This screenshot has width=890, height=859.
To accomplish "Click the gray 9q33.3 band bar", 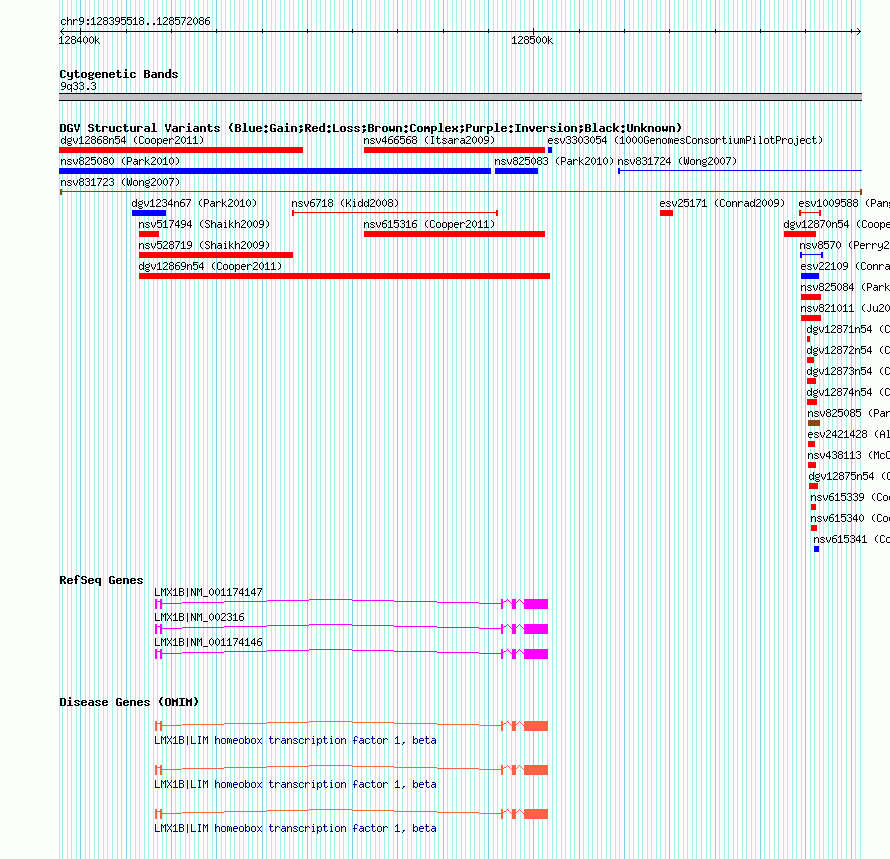I will click(x=460, y=97).
